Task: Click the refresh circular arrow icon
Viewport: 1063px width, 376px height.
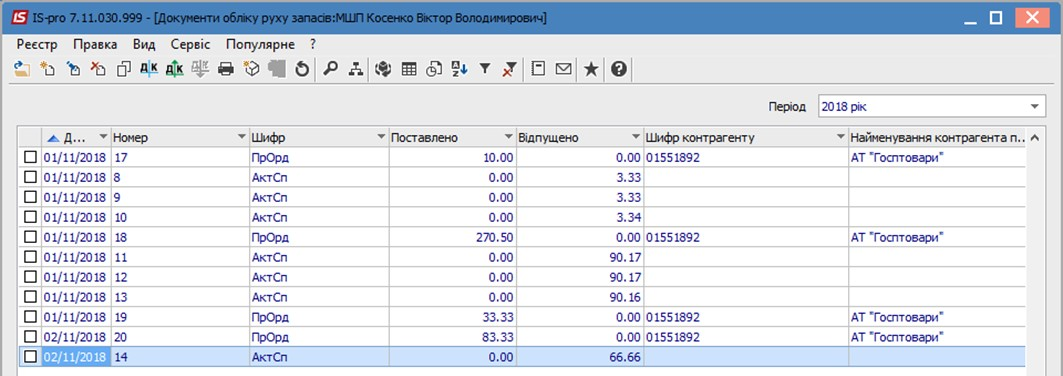Action: [302, 69]
